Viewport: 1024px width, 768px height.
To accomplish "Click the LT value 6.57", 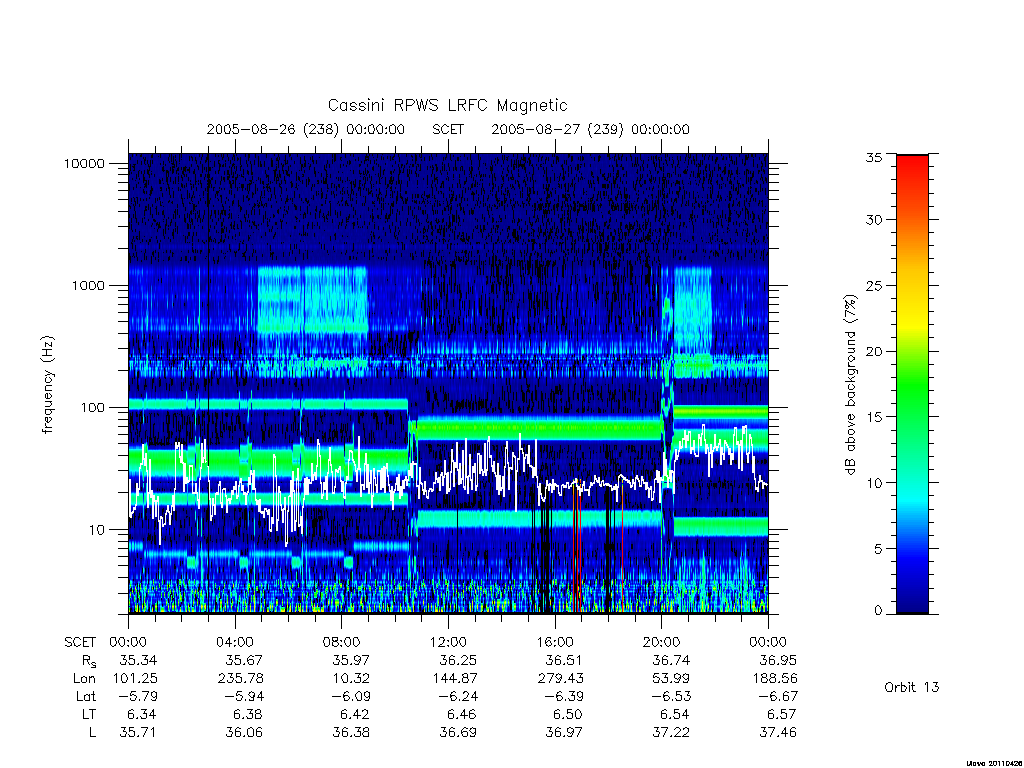I will click(782, 714).
